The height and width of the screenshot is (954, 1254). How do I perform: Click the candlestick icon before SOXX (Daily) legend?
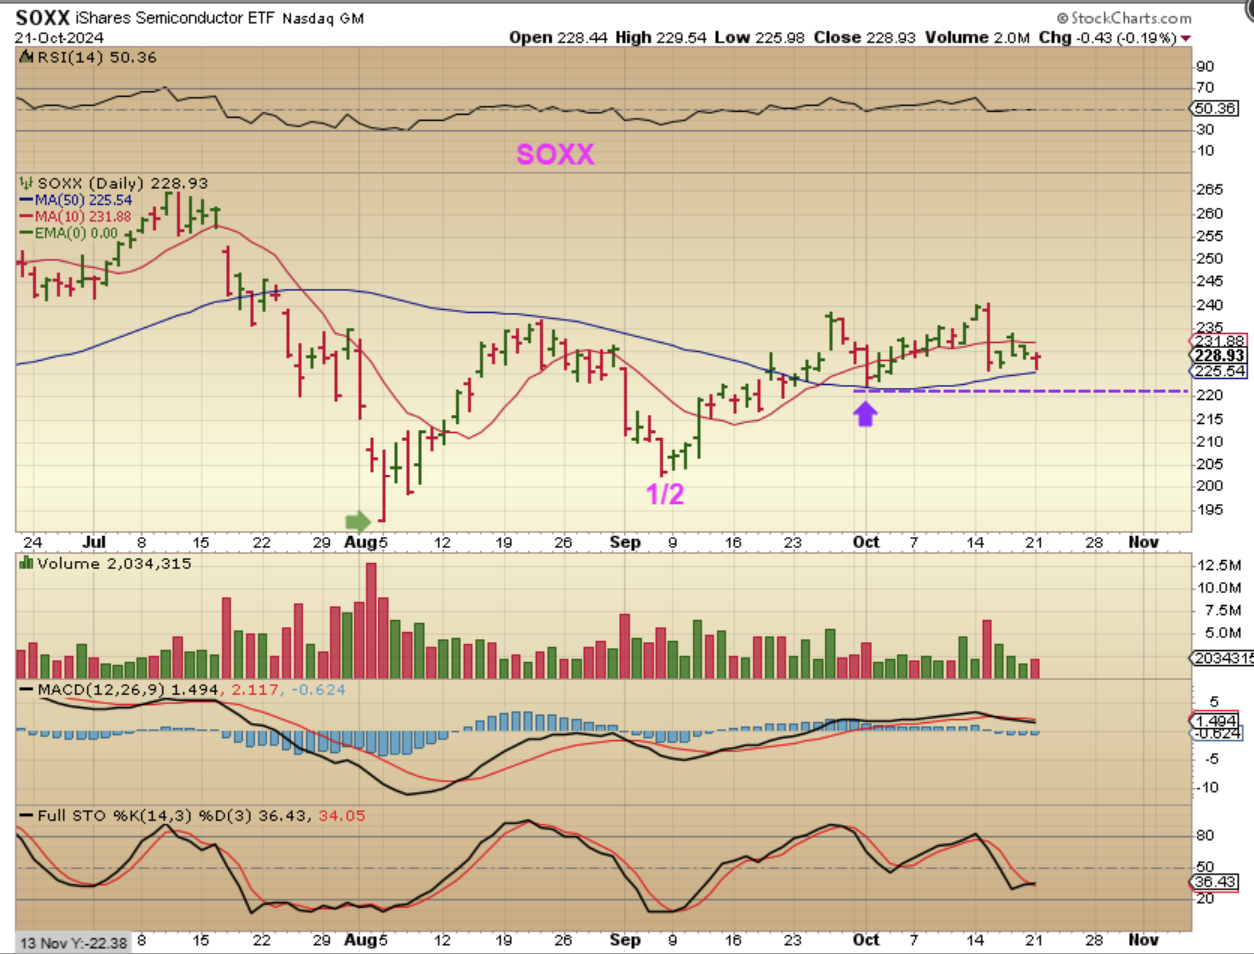coord(26,183)
